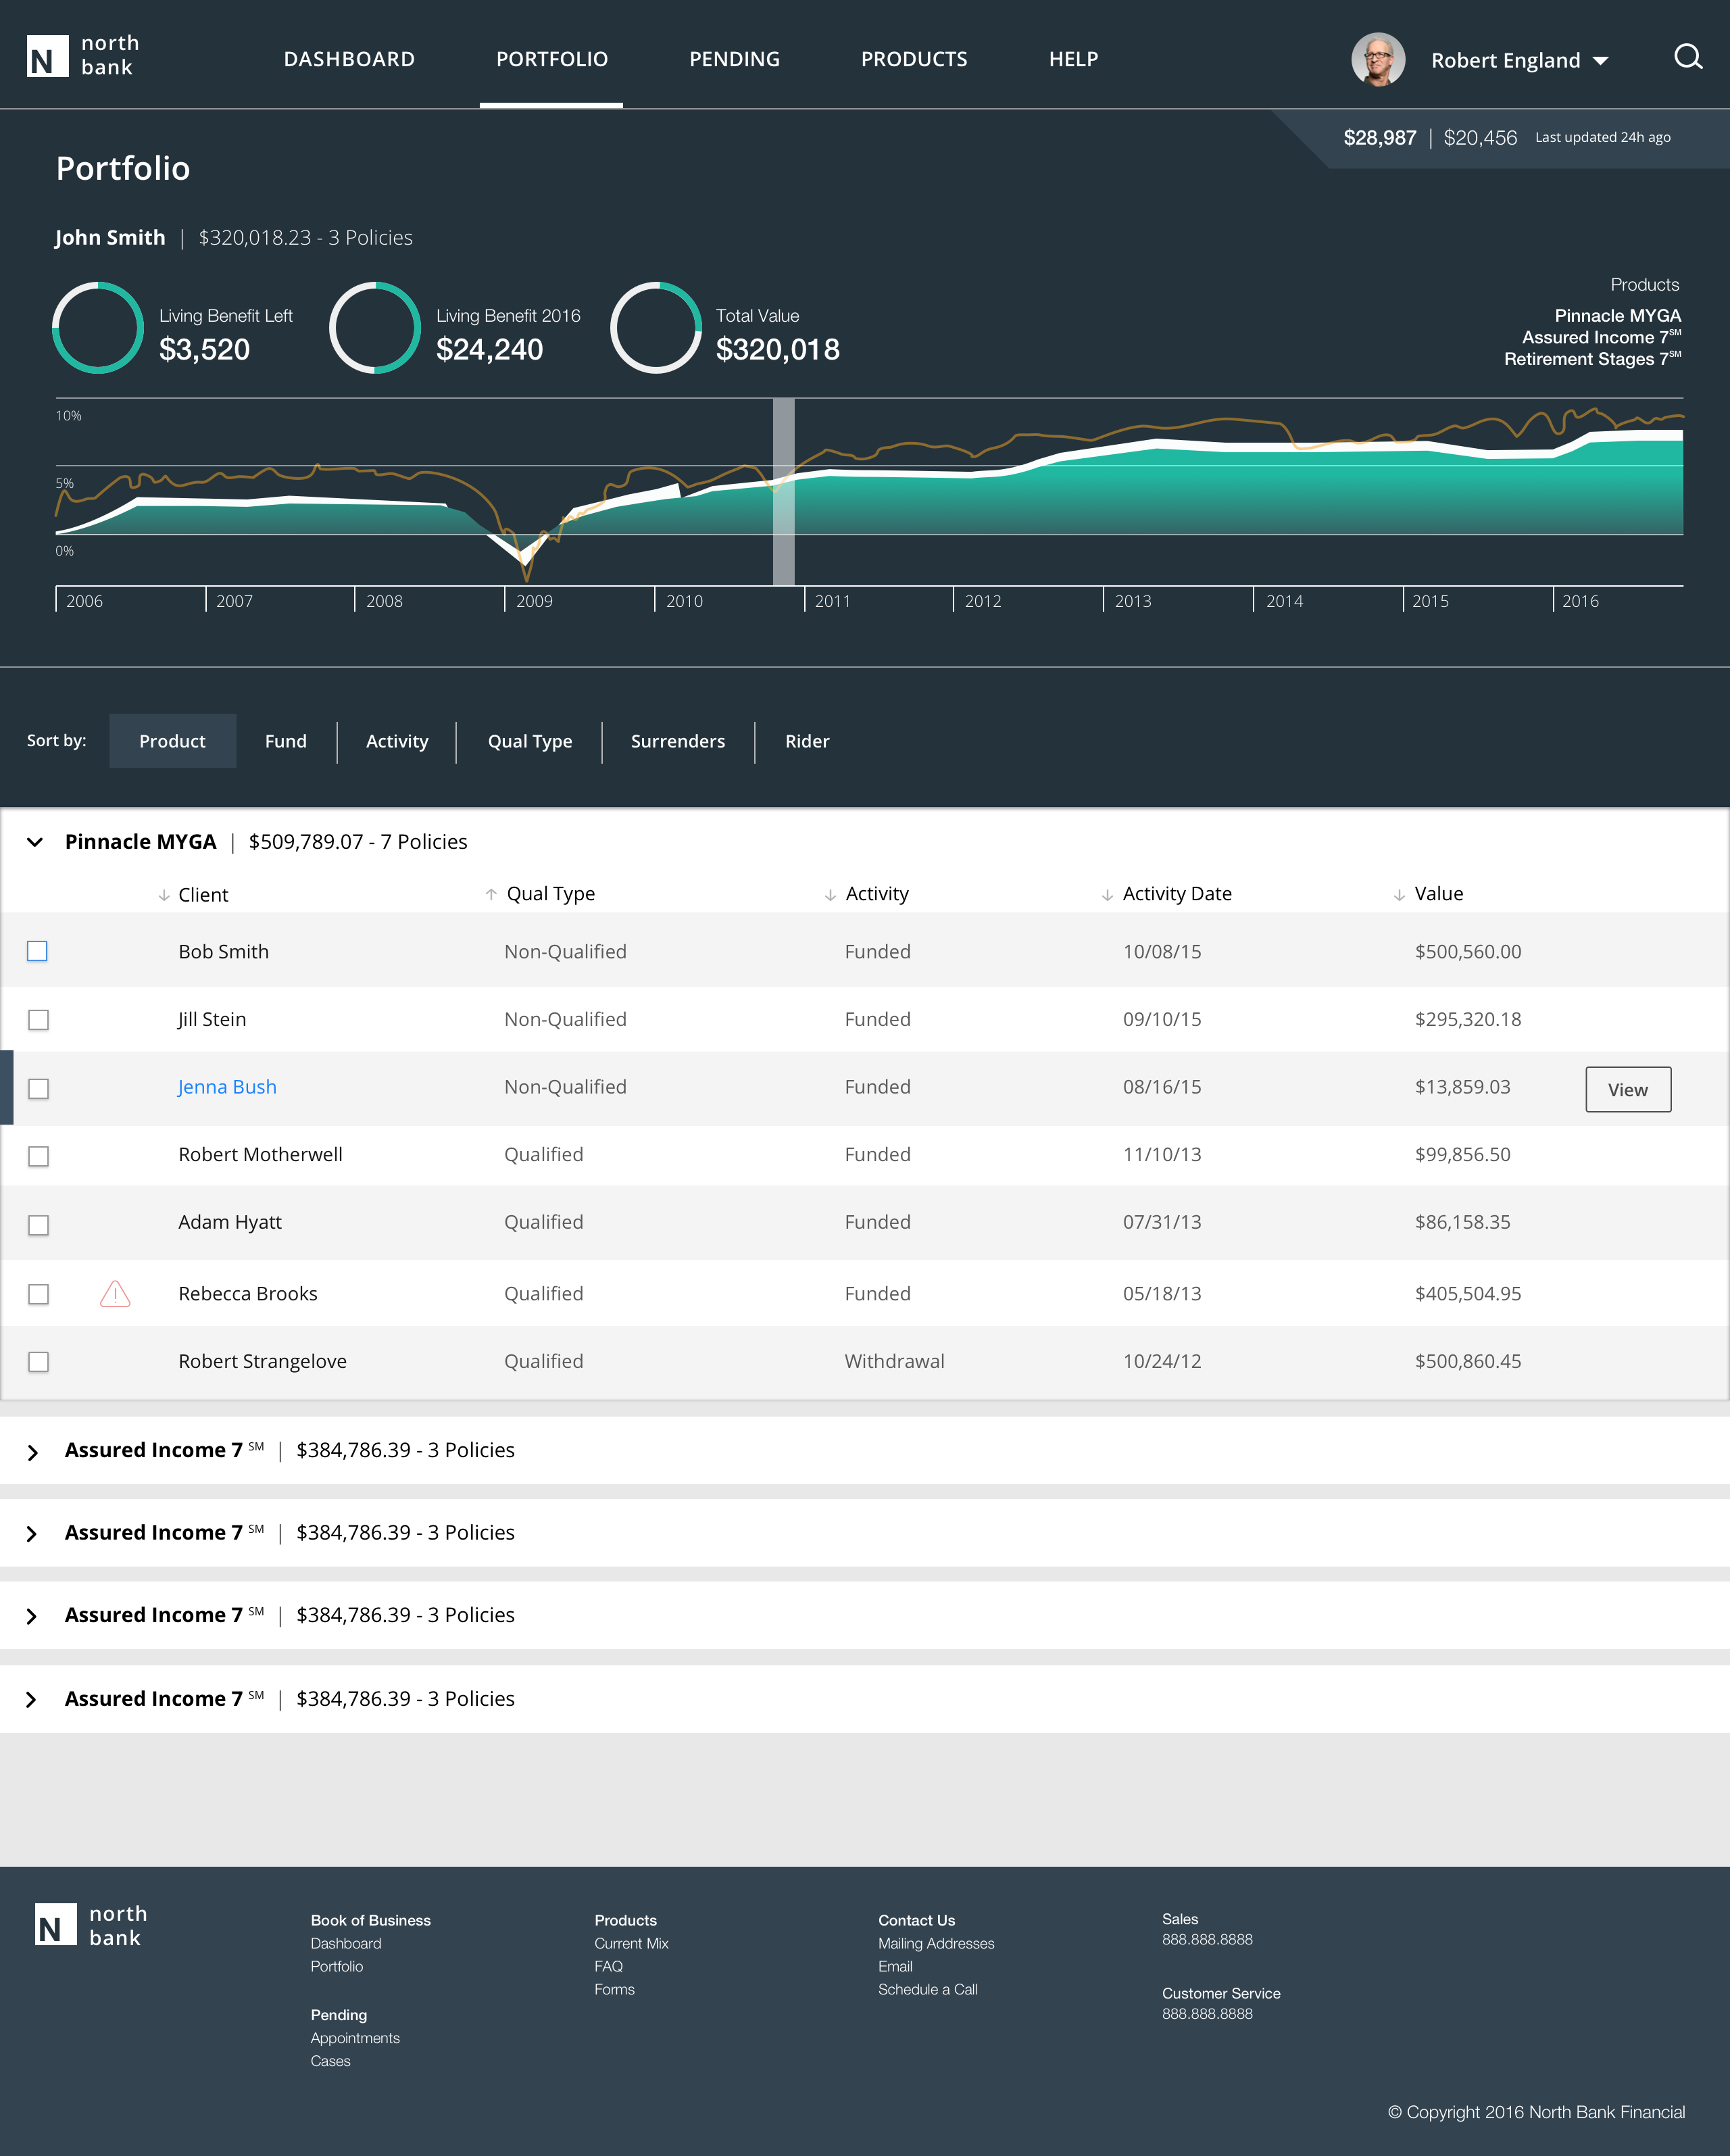Click the View button on Jenna Bush row
The width and height of the screenshot is (1730, 2156).
tap(1628, 1089)
